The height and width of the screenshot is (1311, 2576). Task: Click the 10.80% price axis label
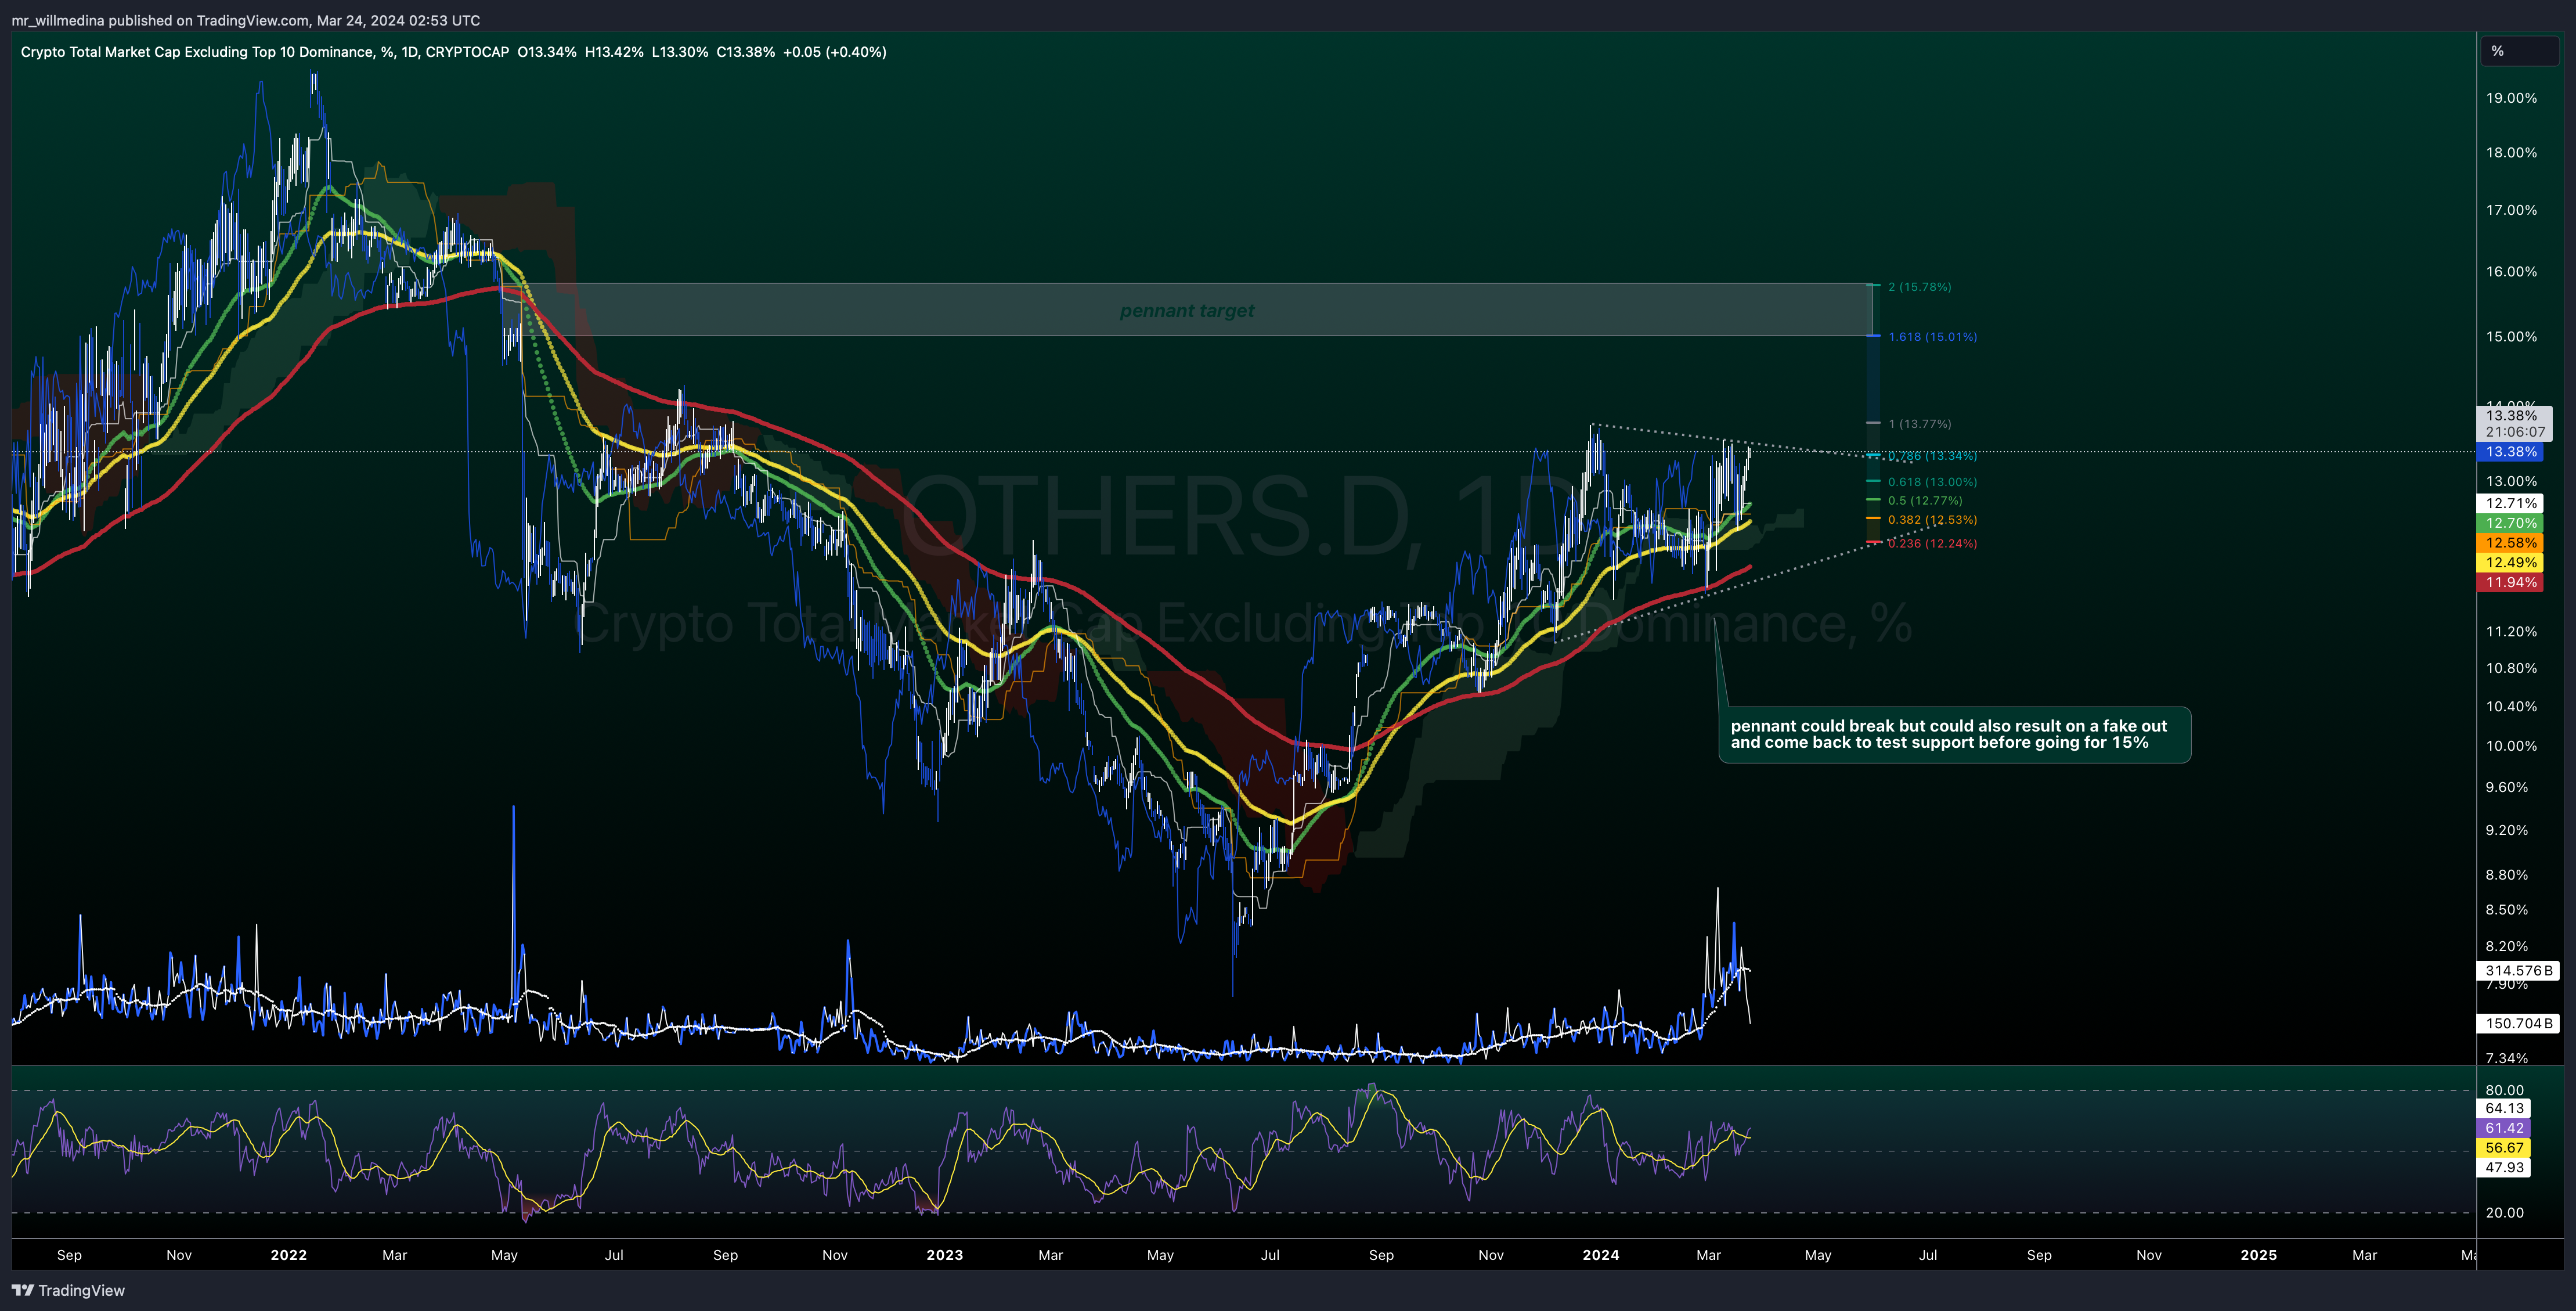(2511, 669)
